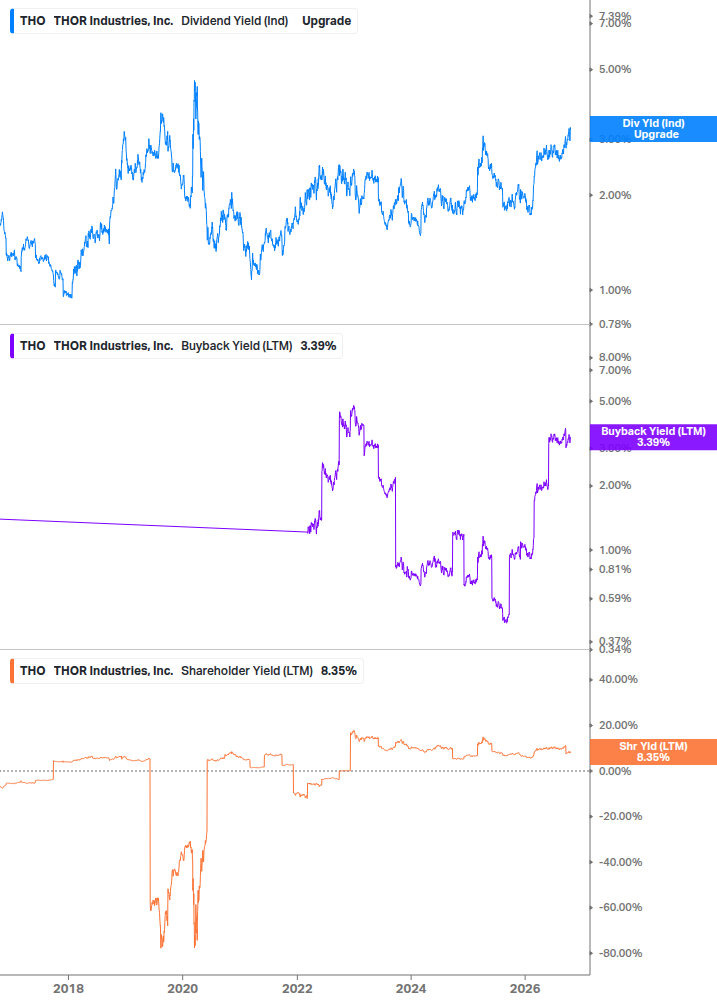Click the 8.35% value in the Shareholder Yield legend

(339, 670)
